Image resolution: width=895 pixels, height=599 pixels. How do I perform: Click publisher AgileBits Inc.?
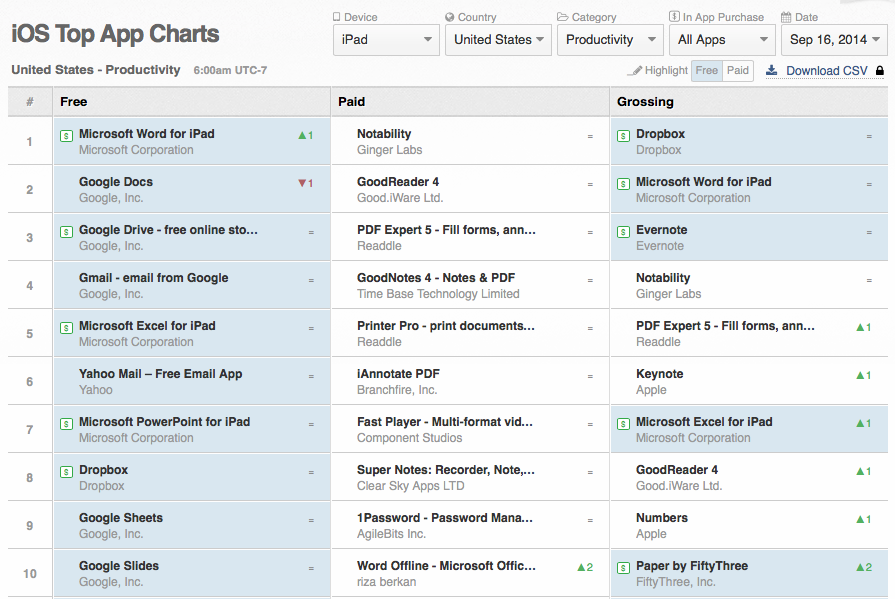[x=391, y=533]
